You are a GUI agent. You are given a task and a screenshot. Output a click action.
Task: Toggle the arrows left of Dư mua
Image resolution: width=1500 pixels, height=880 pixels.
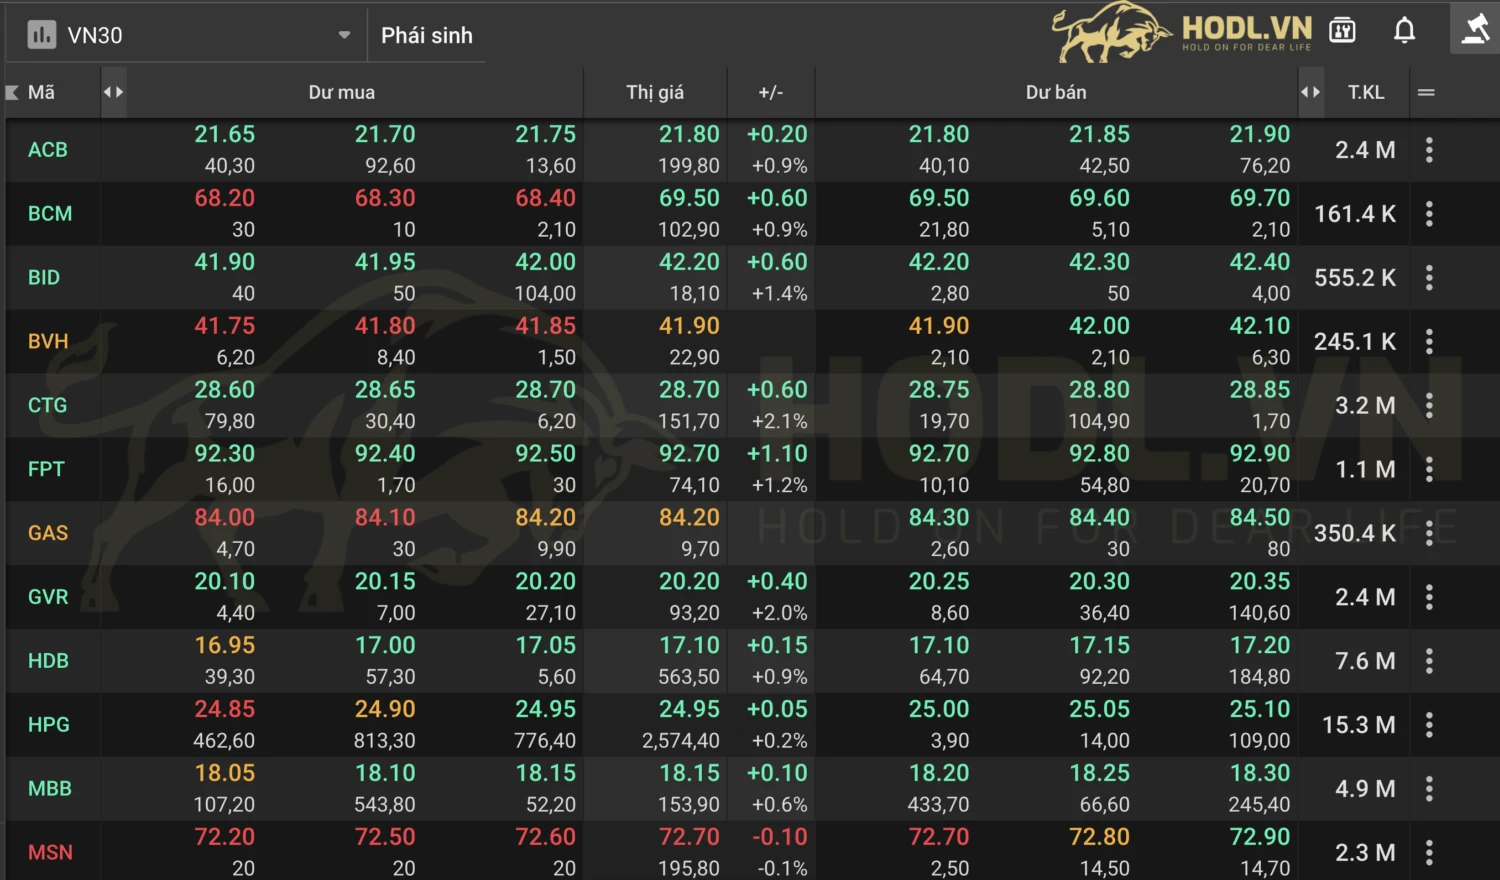coord(113,92)
